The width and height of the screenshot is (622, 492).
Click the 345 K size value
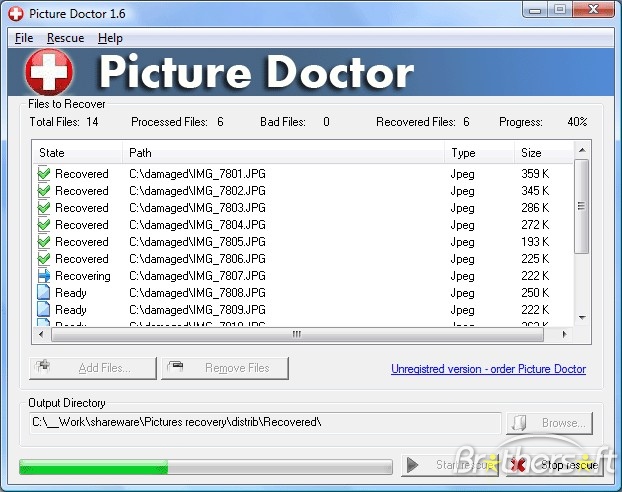point(535,191)
